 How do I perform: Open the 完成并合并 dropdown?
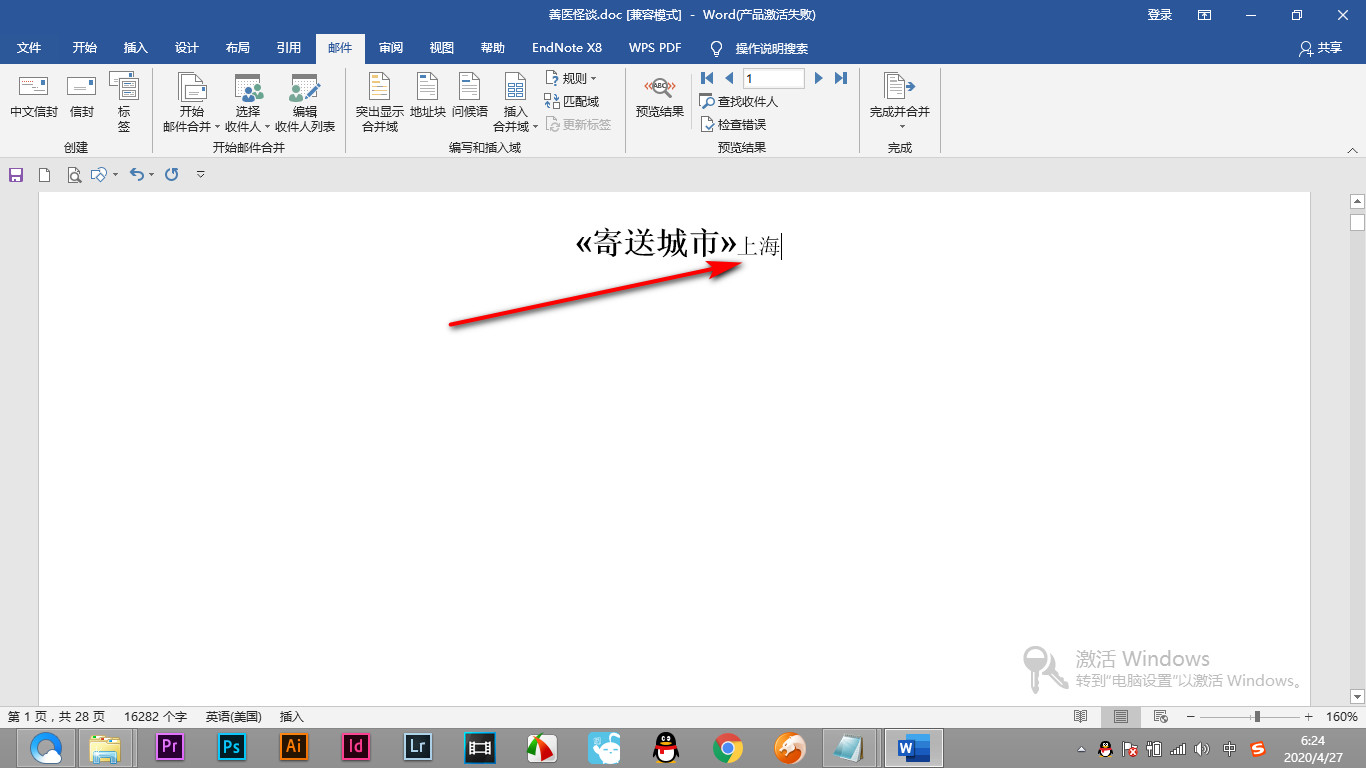click(x=899, y=103)
